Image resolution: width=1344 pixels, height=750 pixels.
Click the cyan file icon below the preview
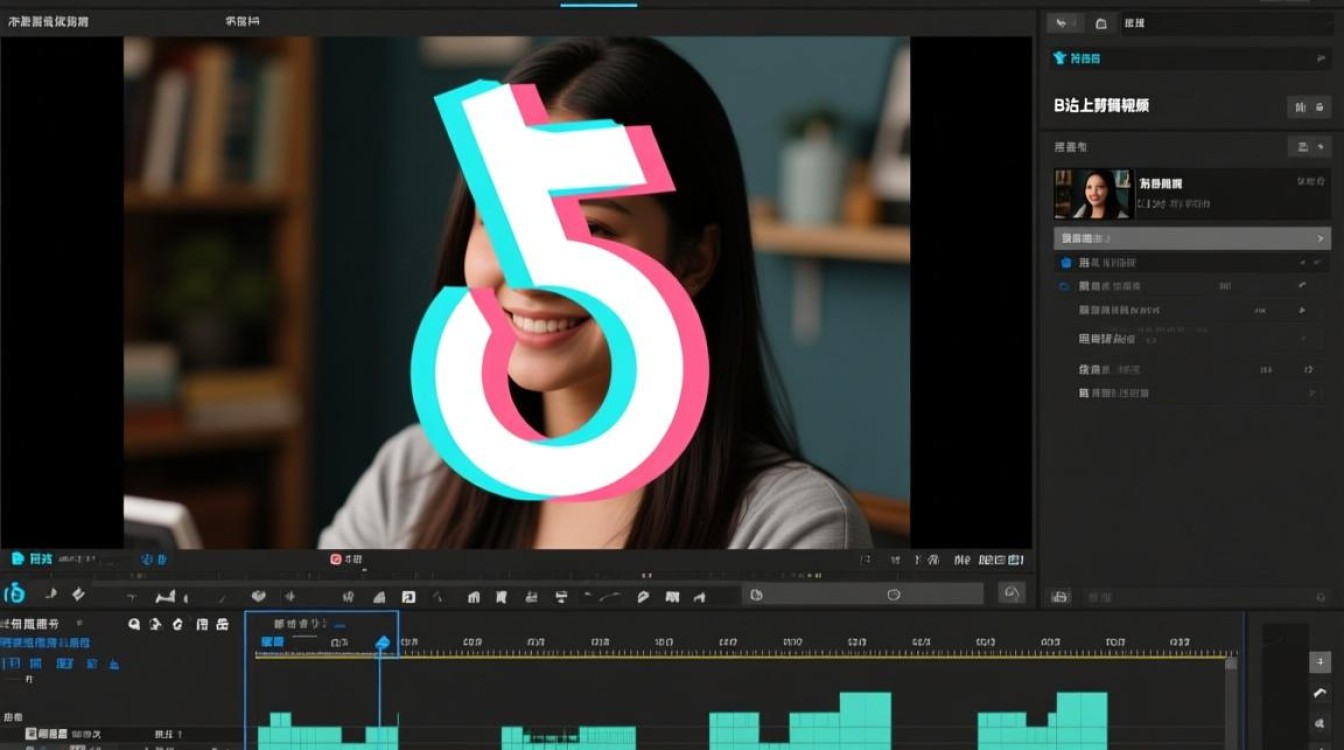pyautogui.click(x=17, y=559)
